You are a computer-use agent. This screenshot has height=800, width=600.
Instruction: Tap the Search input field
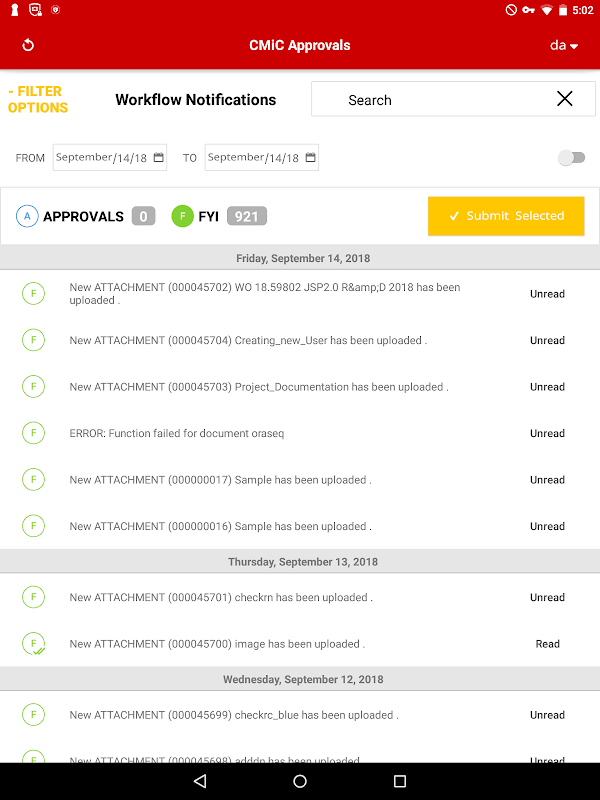click(x=430, y=100)
